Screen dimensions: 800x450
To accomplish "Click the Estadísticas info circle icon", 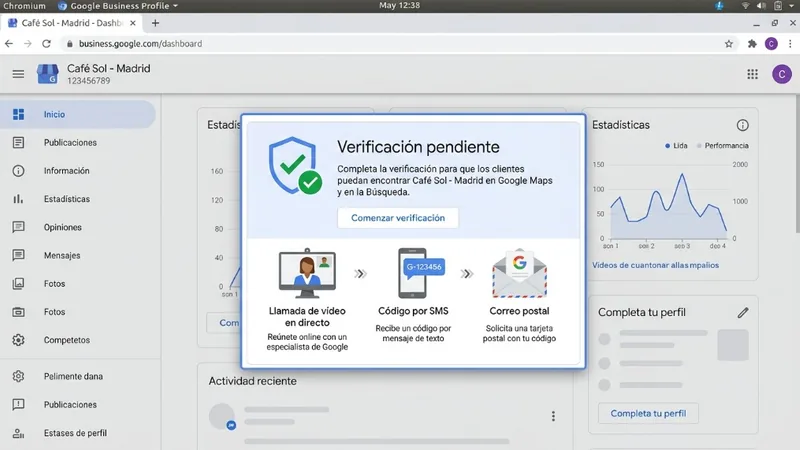I will pyautogui.click(x=742, y=125).
